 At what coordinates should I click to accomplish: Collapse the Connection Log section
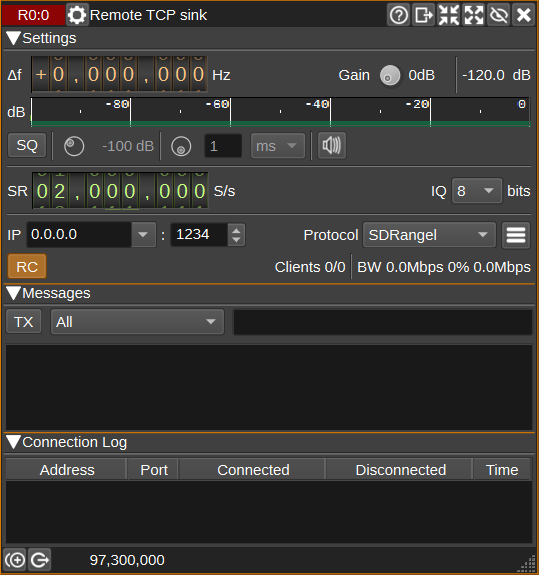[x=14, y=442]
